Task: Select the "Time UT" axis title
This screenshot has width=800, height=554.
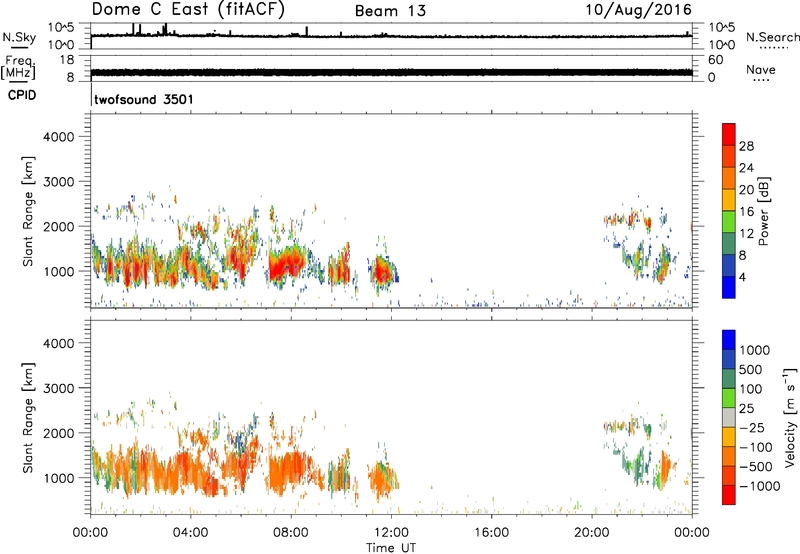Action: (x=391, y=548)
